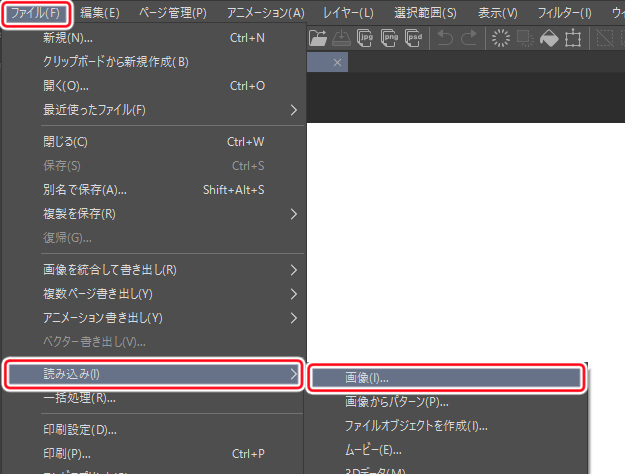Export as JPG using toolbar icon
The height and width of the screenshot is (474, 625).
pyautogui.click(x=367, y=38)
